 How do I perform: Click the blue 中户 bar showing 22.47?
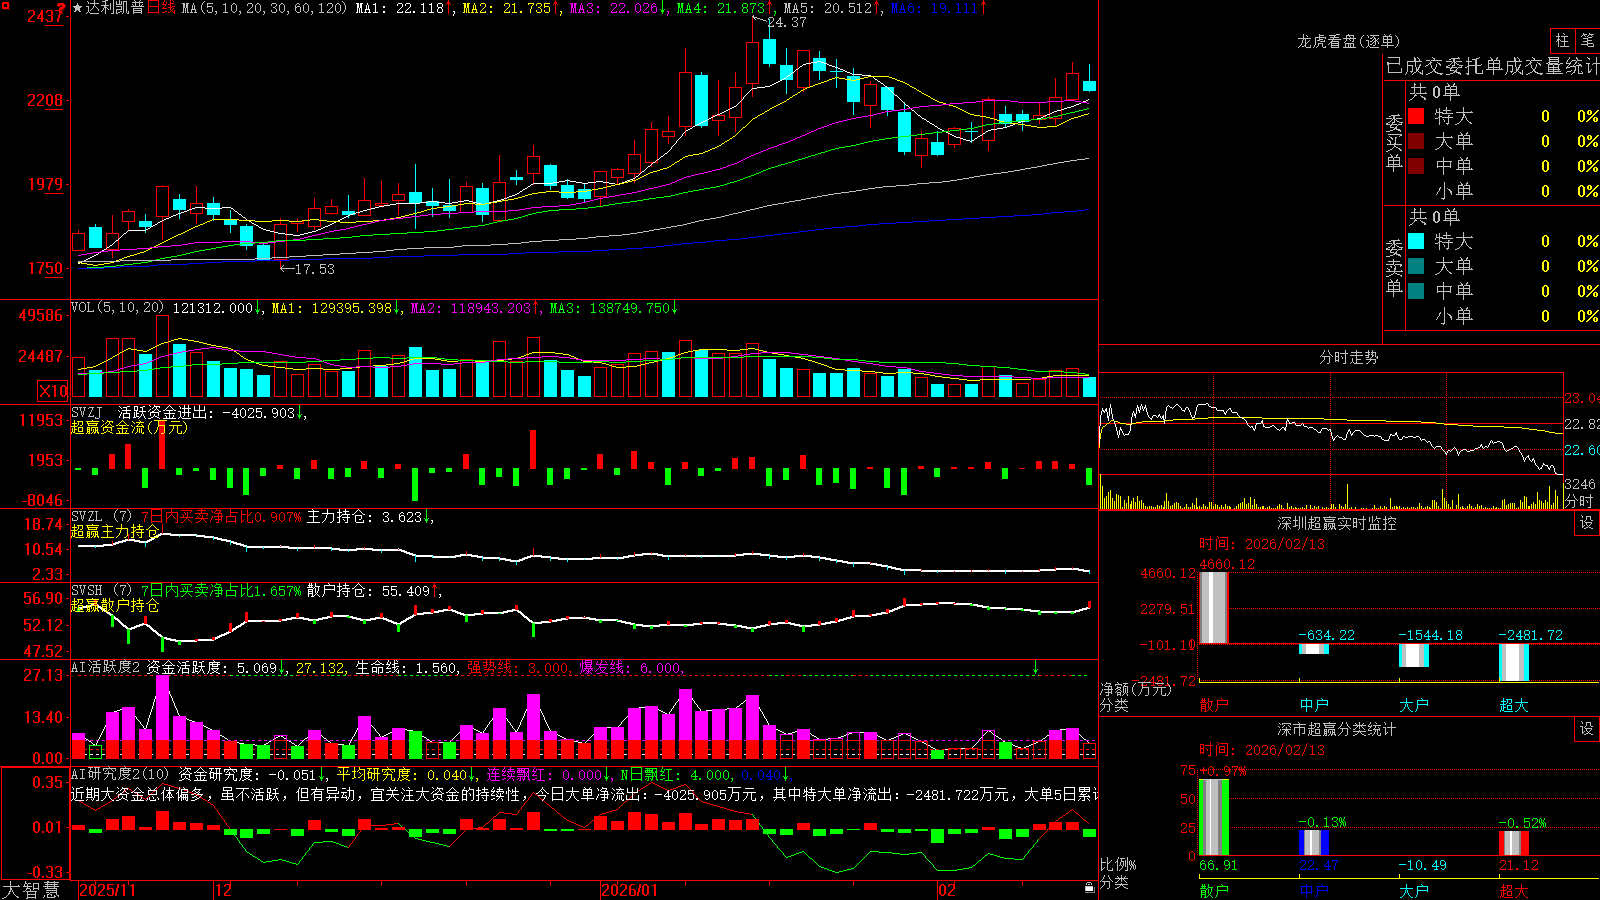pyautogui.click(x=1314, y=843)
